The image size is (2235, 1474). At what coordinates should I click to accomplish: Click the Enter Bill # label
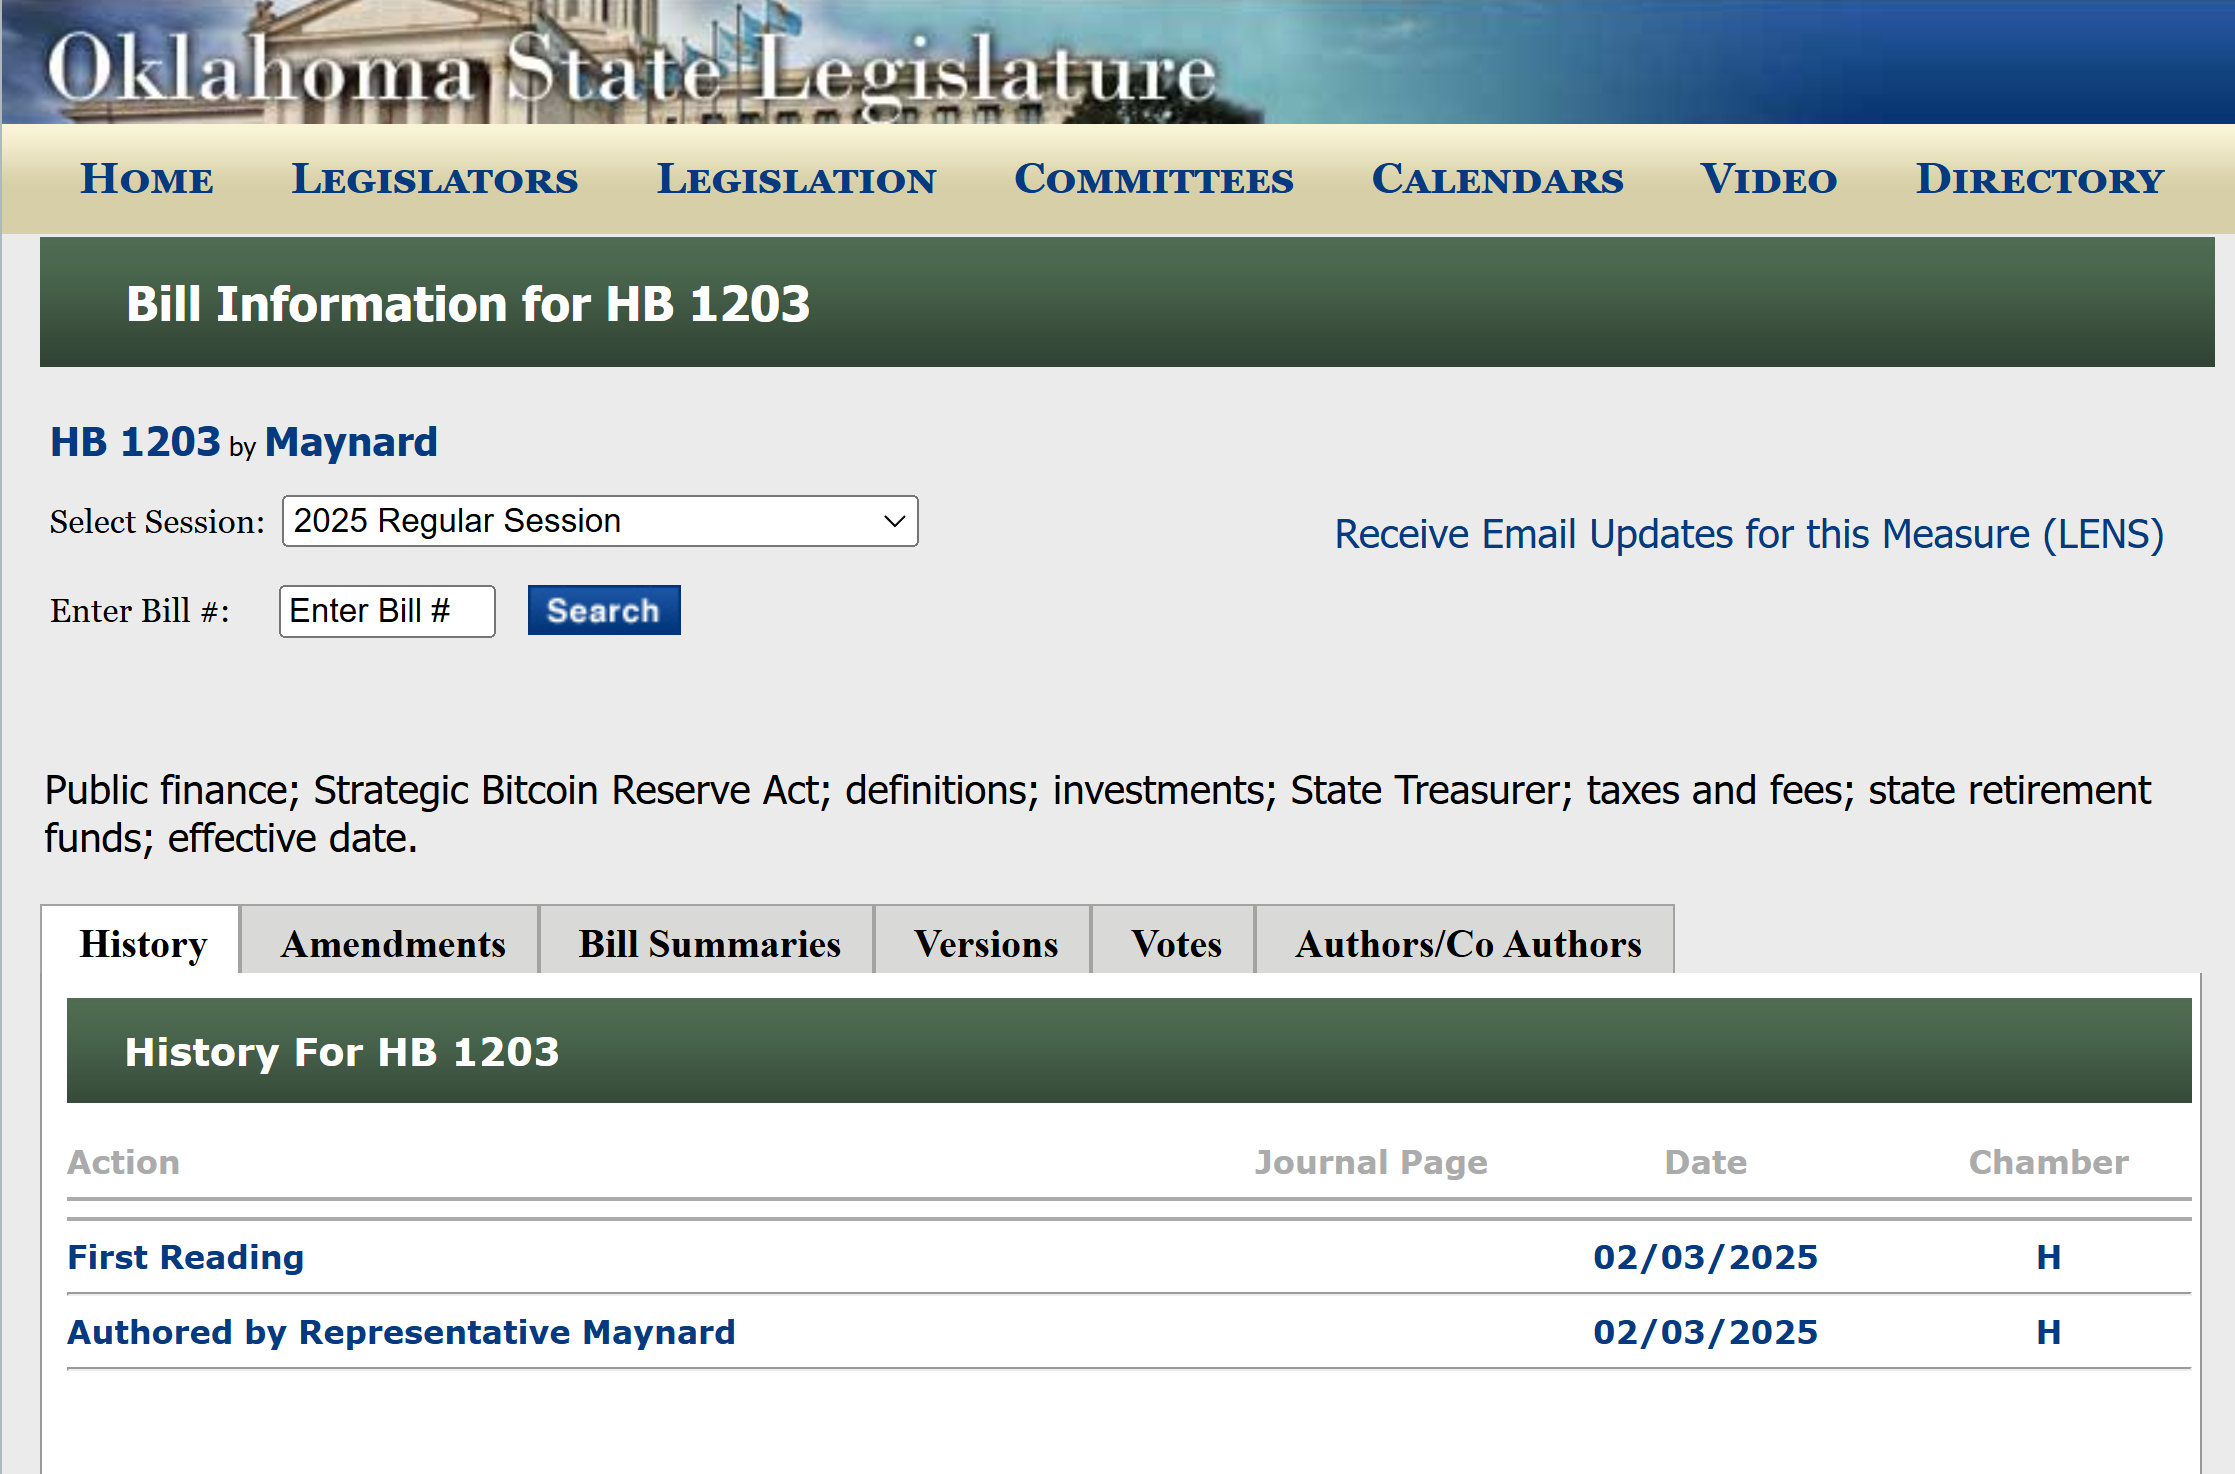point(140,611)
